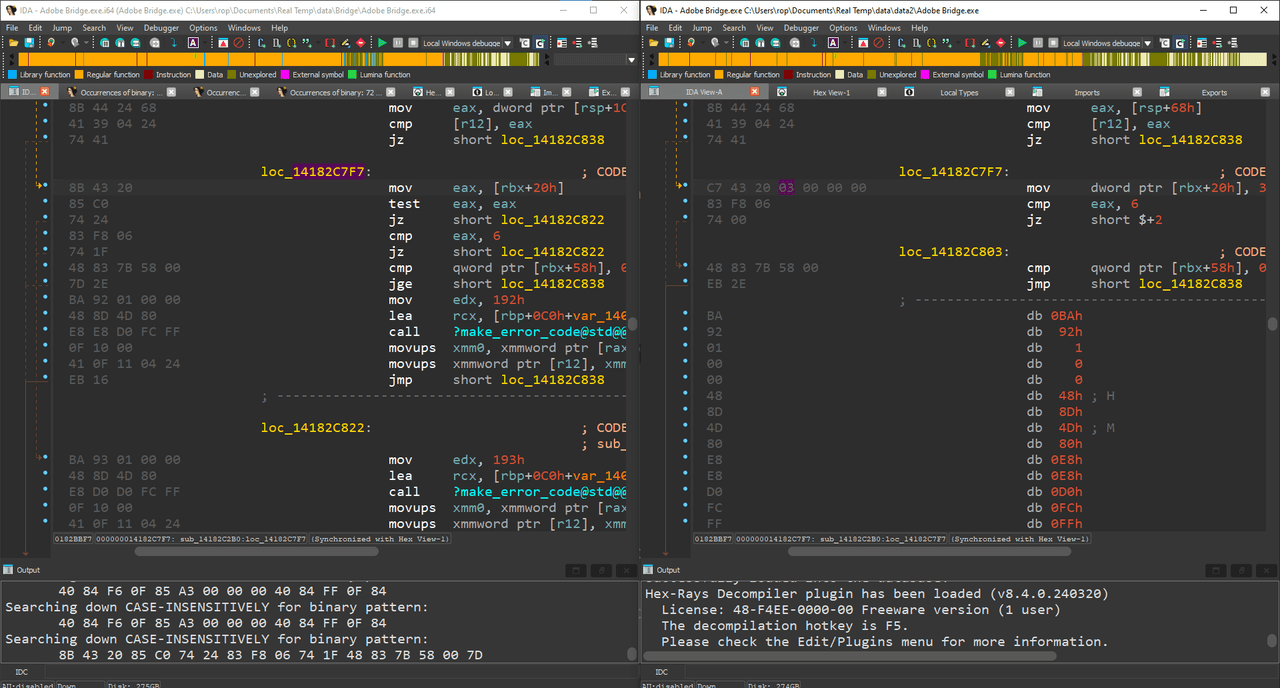Screen dimensions: 1280x688
Task: Switch to the Local Types tab
Action: click(x=959, y=92)
